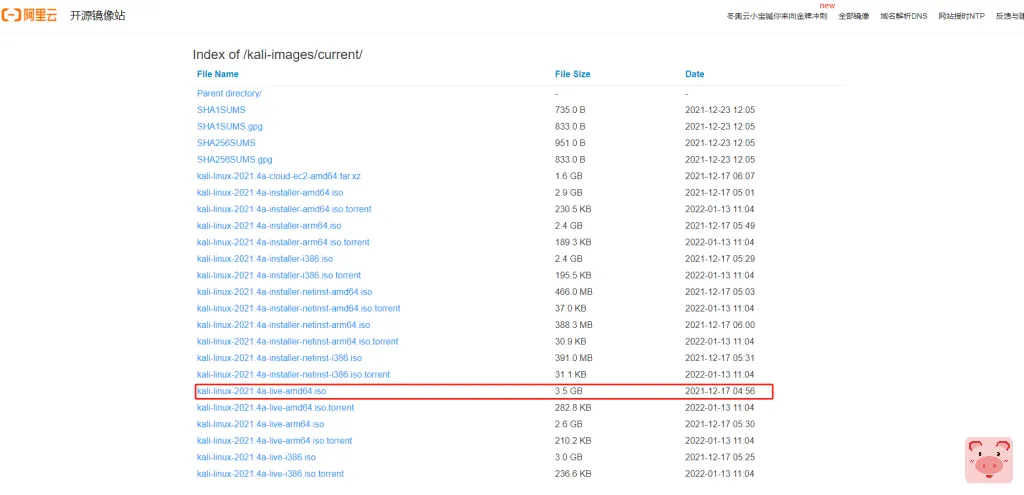Open the SHA1SUMS.gpg file link

229,126
